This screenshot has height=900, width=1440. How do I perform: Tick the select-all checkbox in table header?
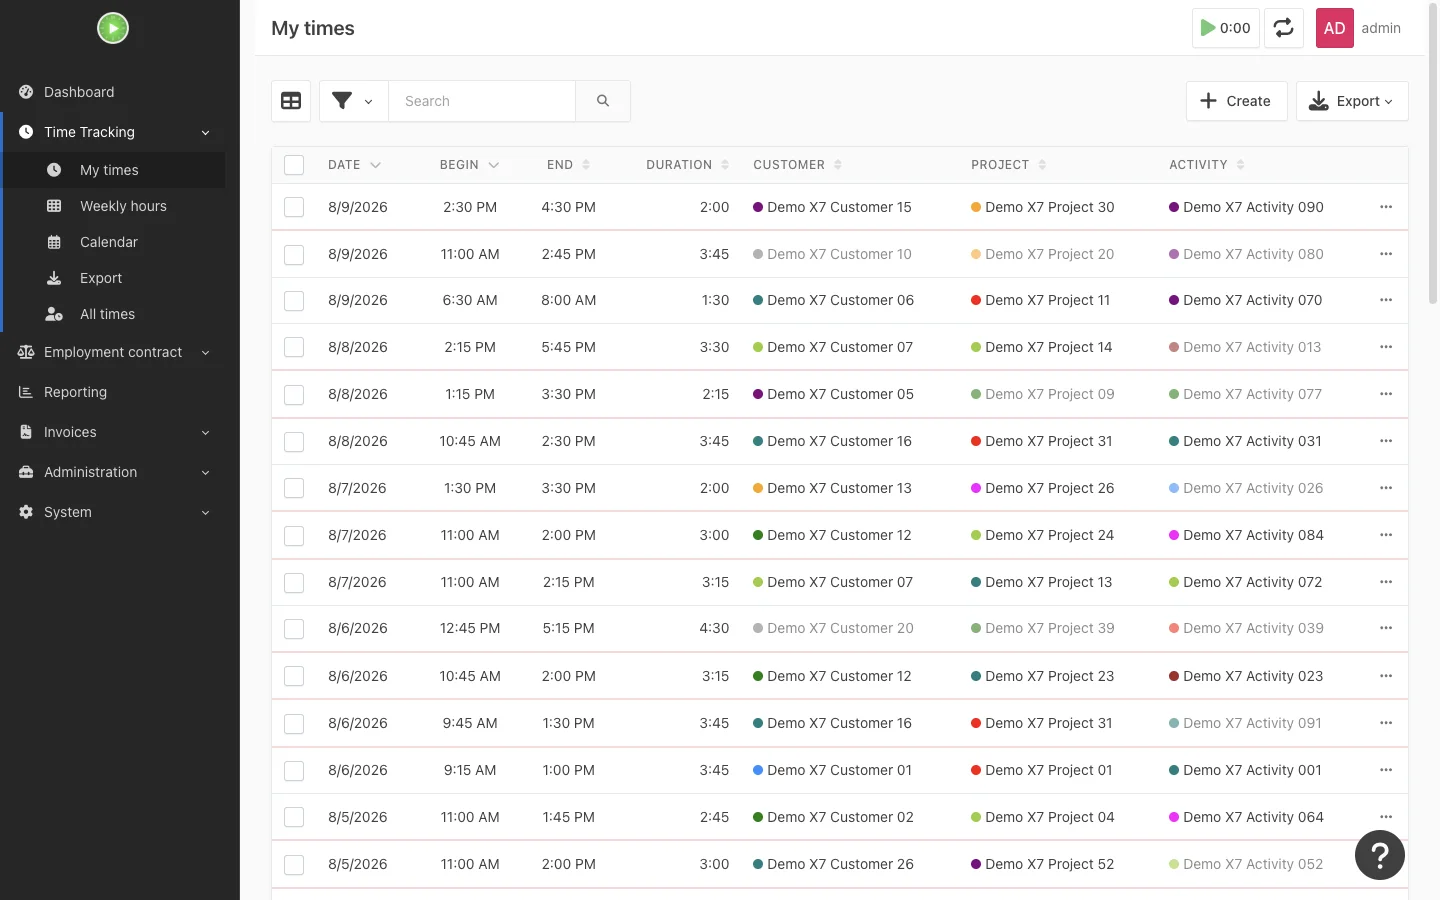coord(294,165)
